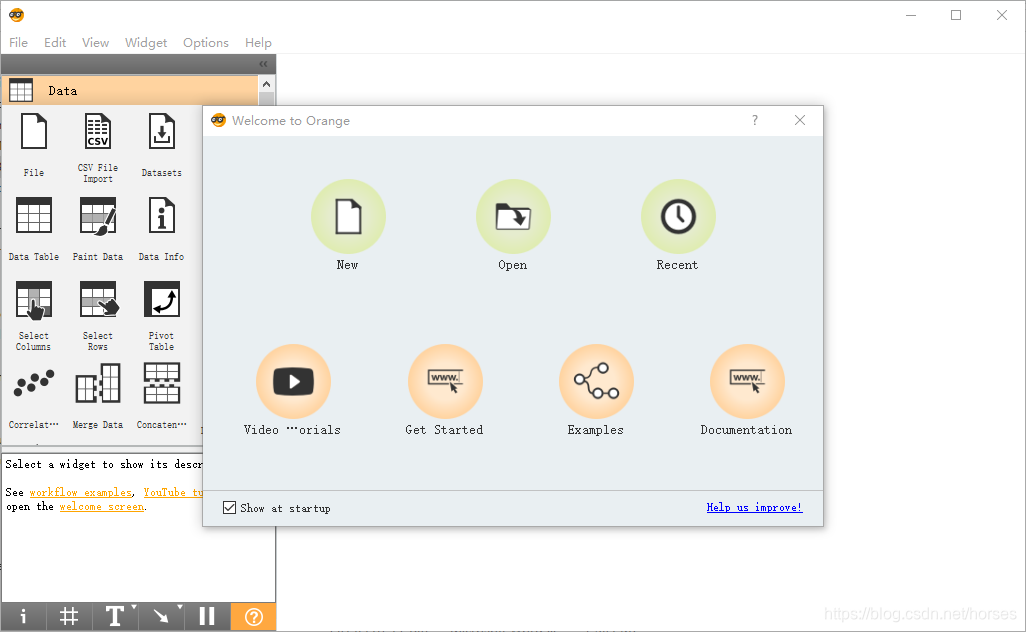Show Recent workflows

click(x=678, y=217)
